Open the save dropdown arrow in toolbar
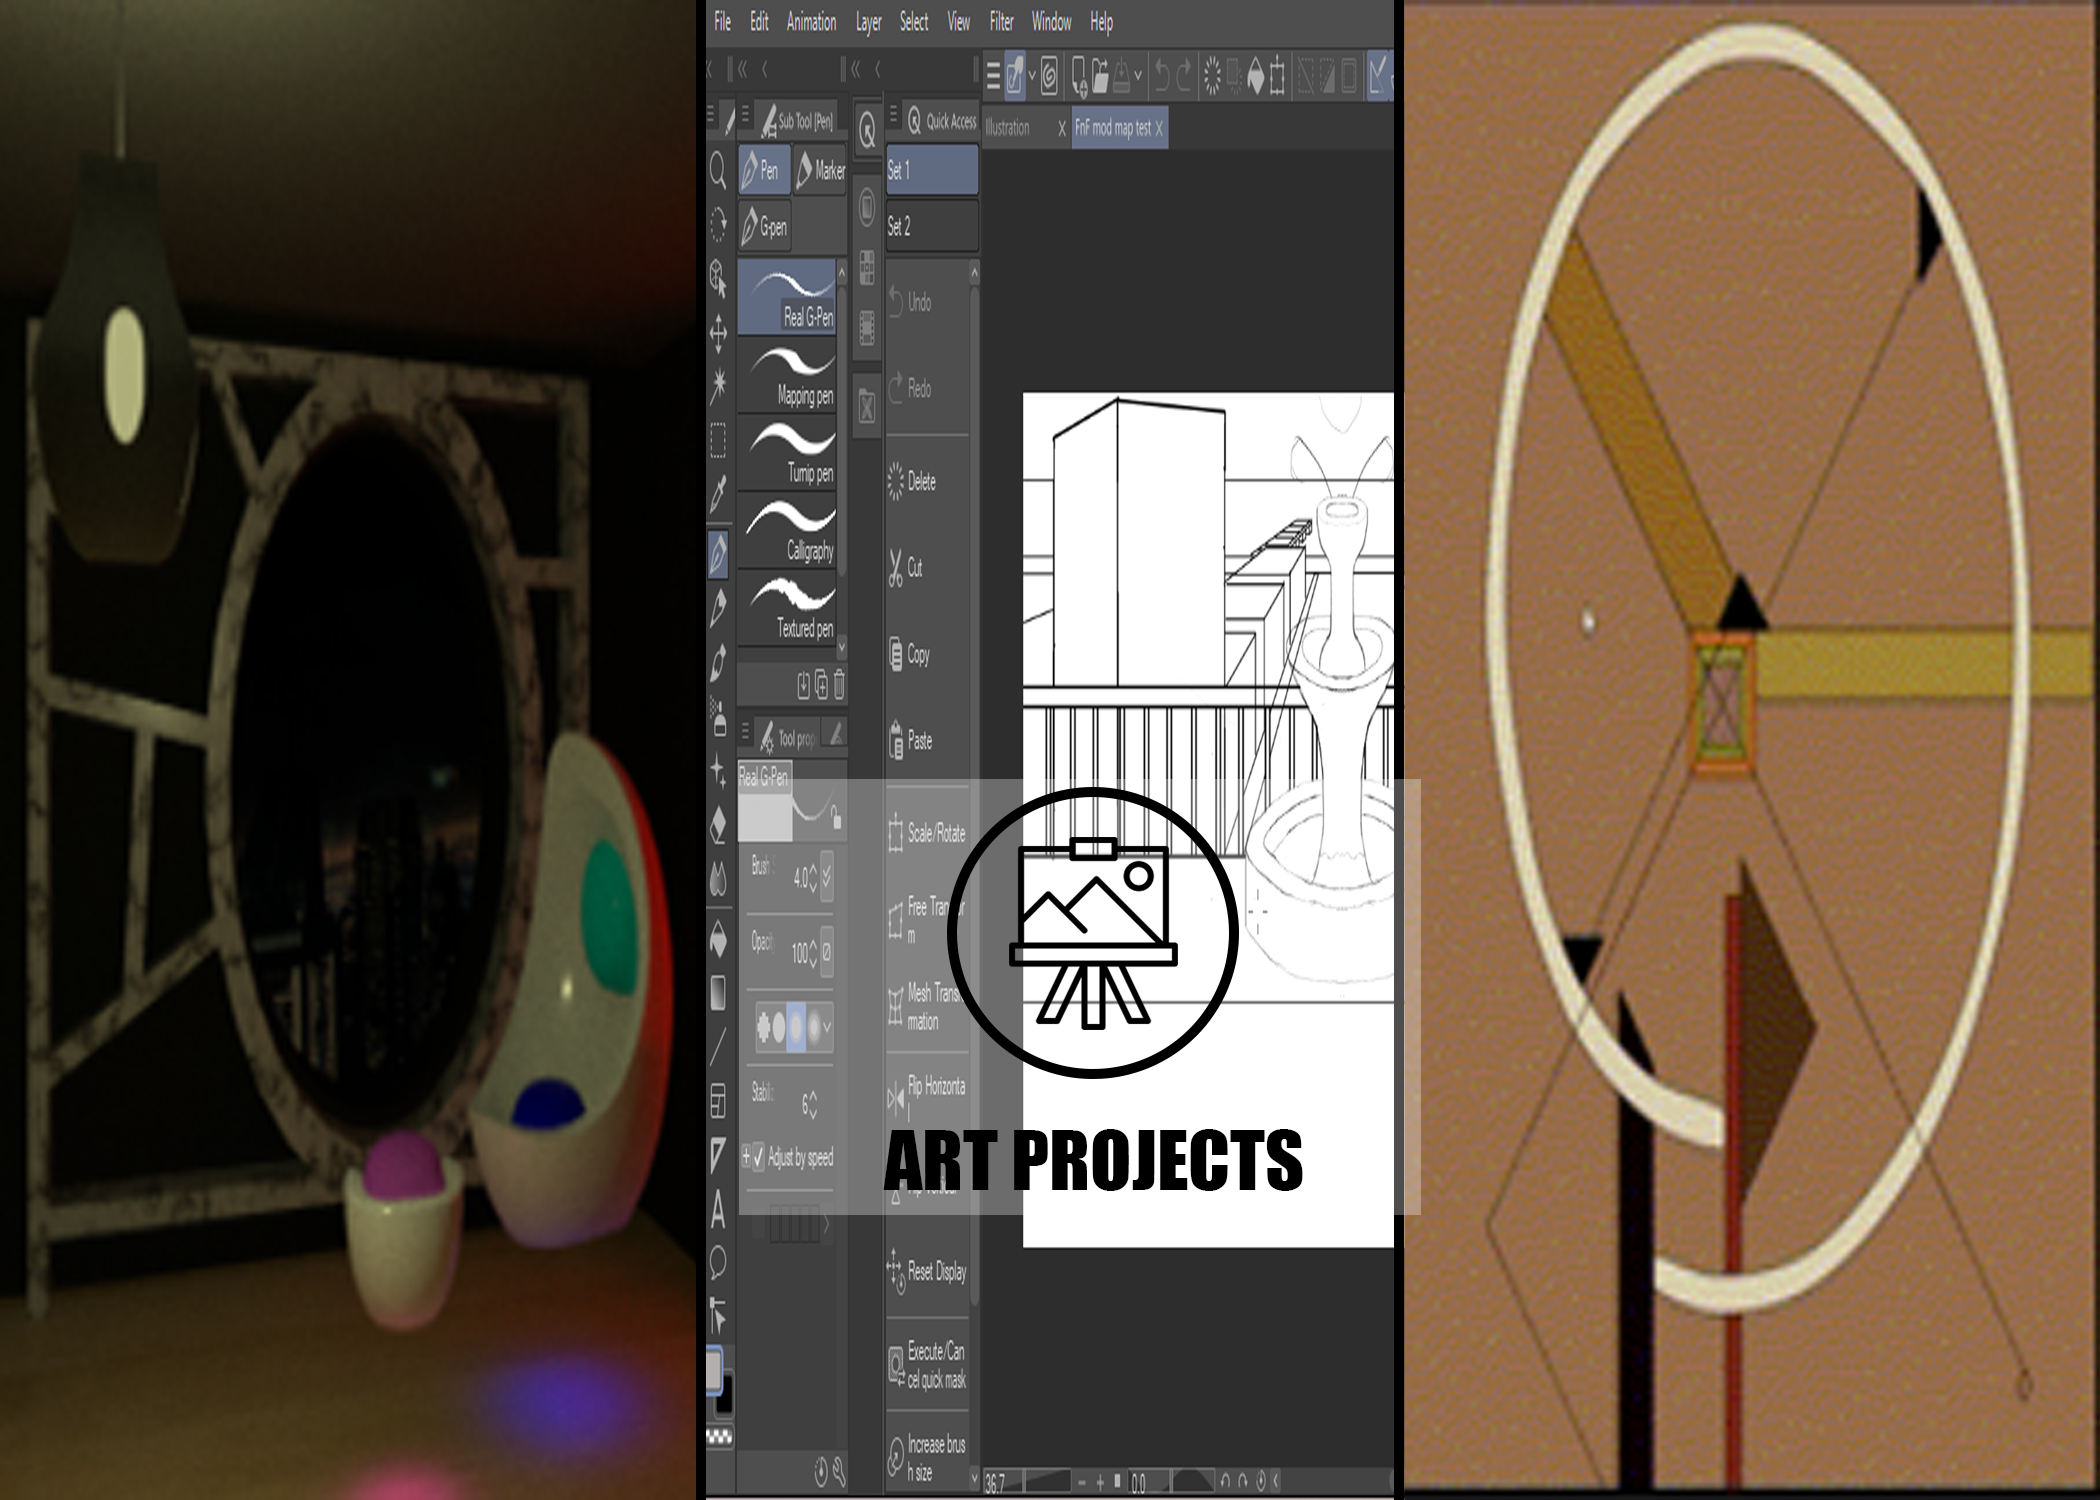Image resolution: width=2100 pixels, height=1500 pixels. [1138, 76]
